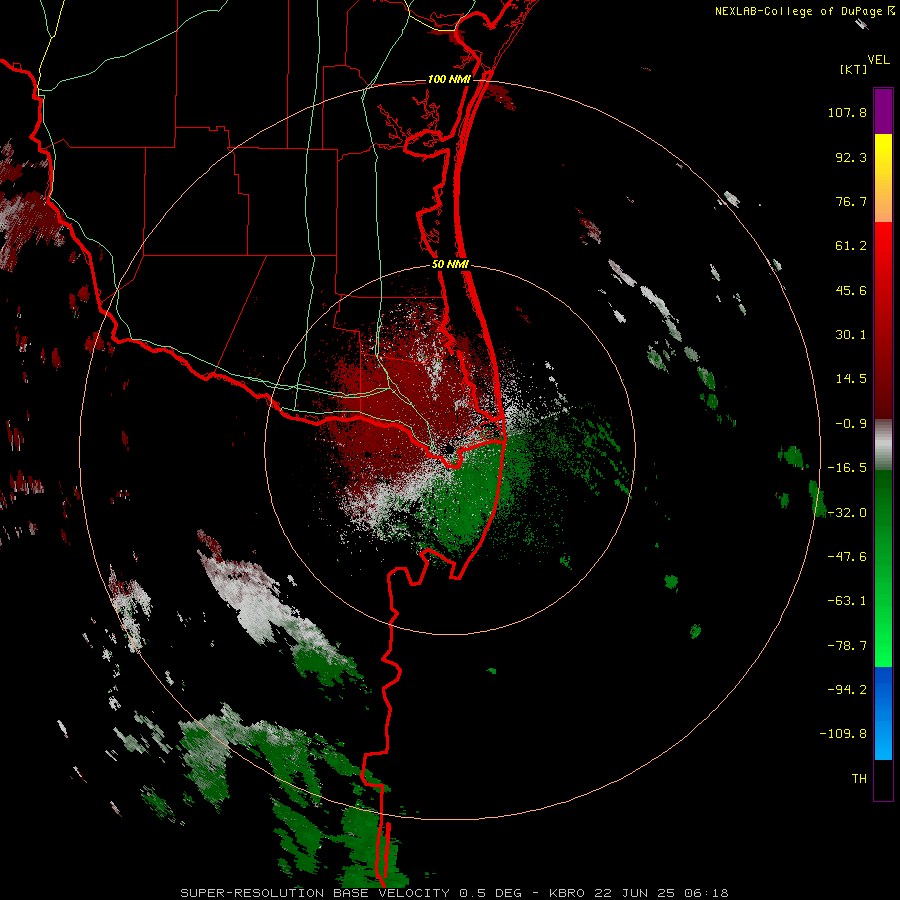
Task: Select the -94.2 scale value
Action: tap(847, 689)
